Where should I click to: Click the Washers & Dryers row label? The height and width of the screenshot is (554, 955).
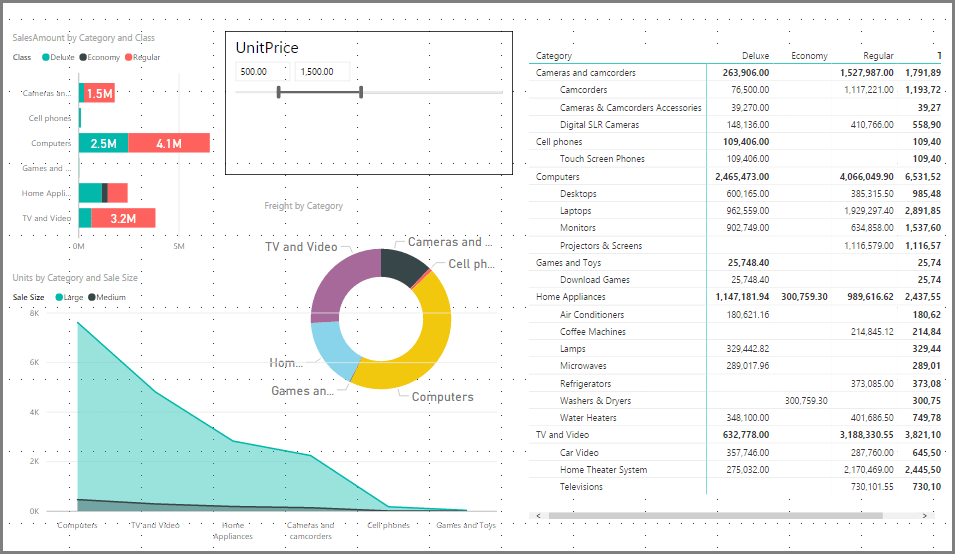click(x=595, y=401)
